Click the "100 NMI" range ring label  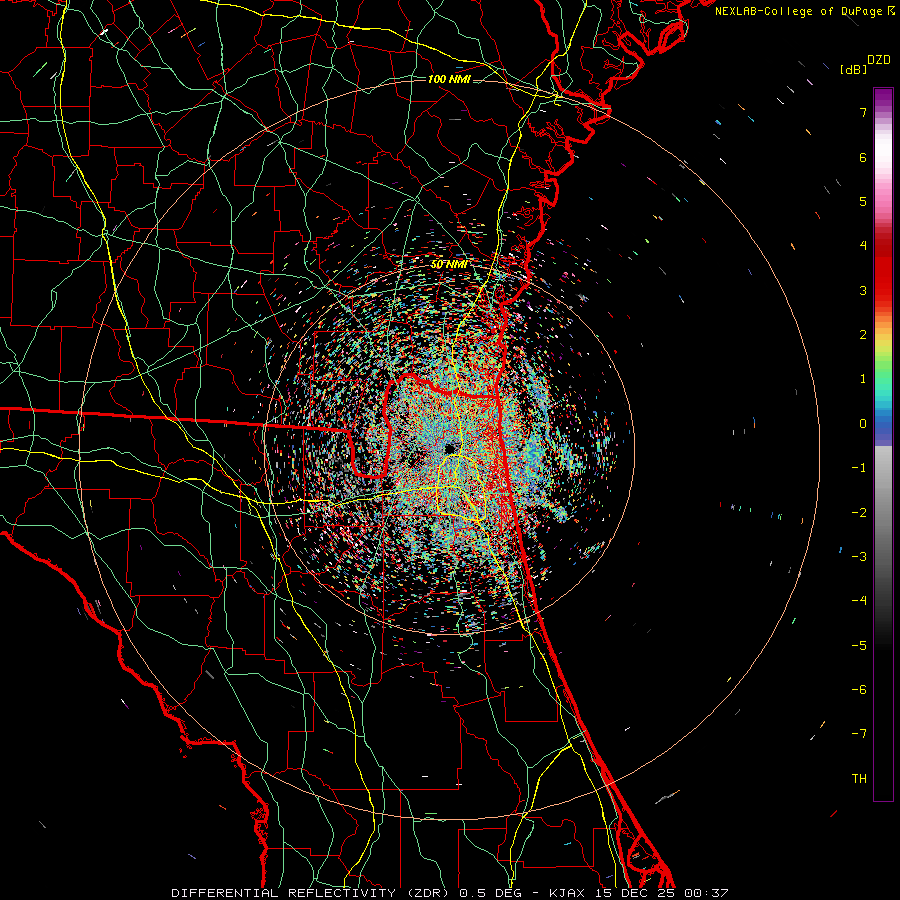(x=449, y=79)
